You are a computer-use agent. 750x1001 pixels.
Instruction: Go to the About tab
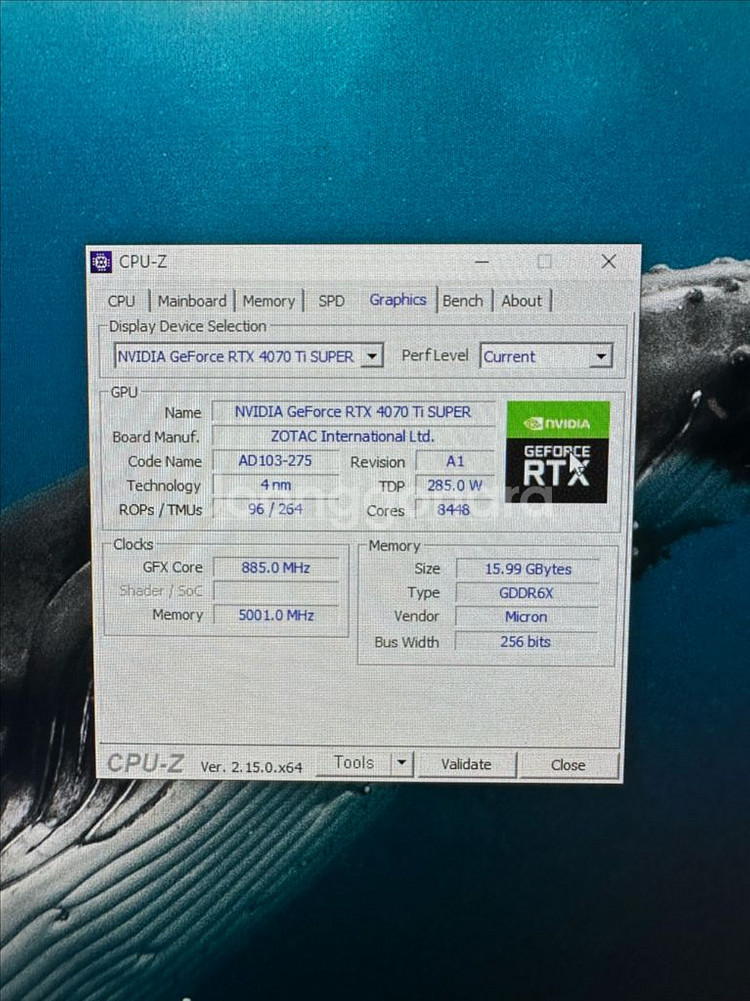pyautogui.click(x=521, y=301)
